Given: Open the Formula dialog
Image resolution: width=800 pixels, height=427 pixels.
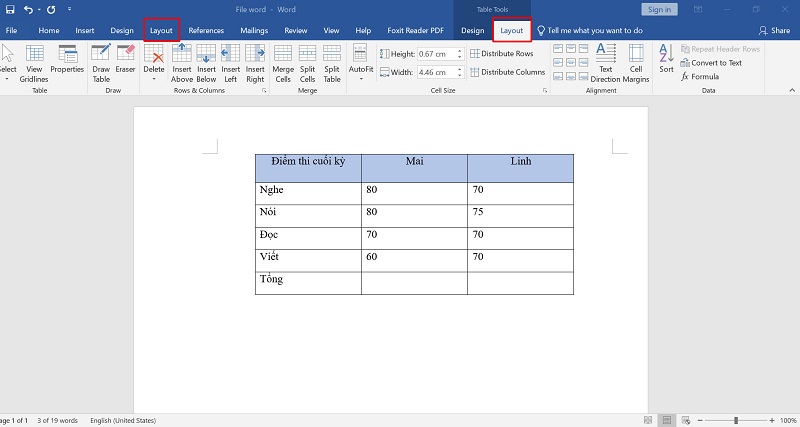Looking at the screenshot, I should tap(700, 77).
